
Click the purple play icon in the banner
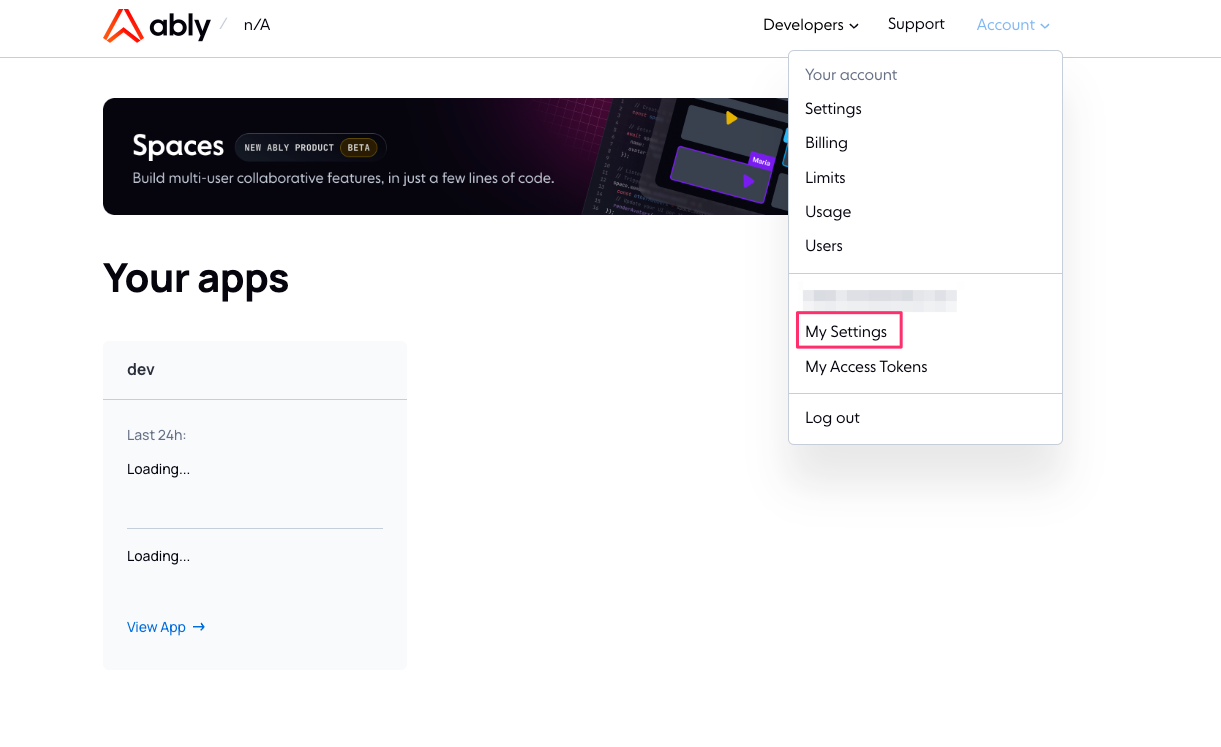click(748, 182)
